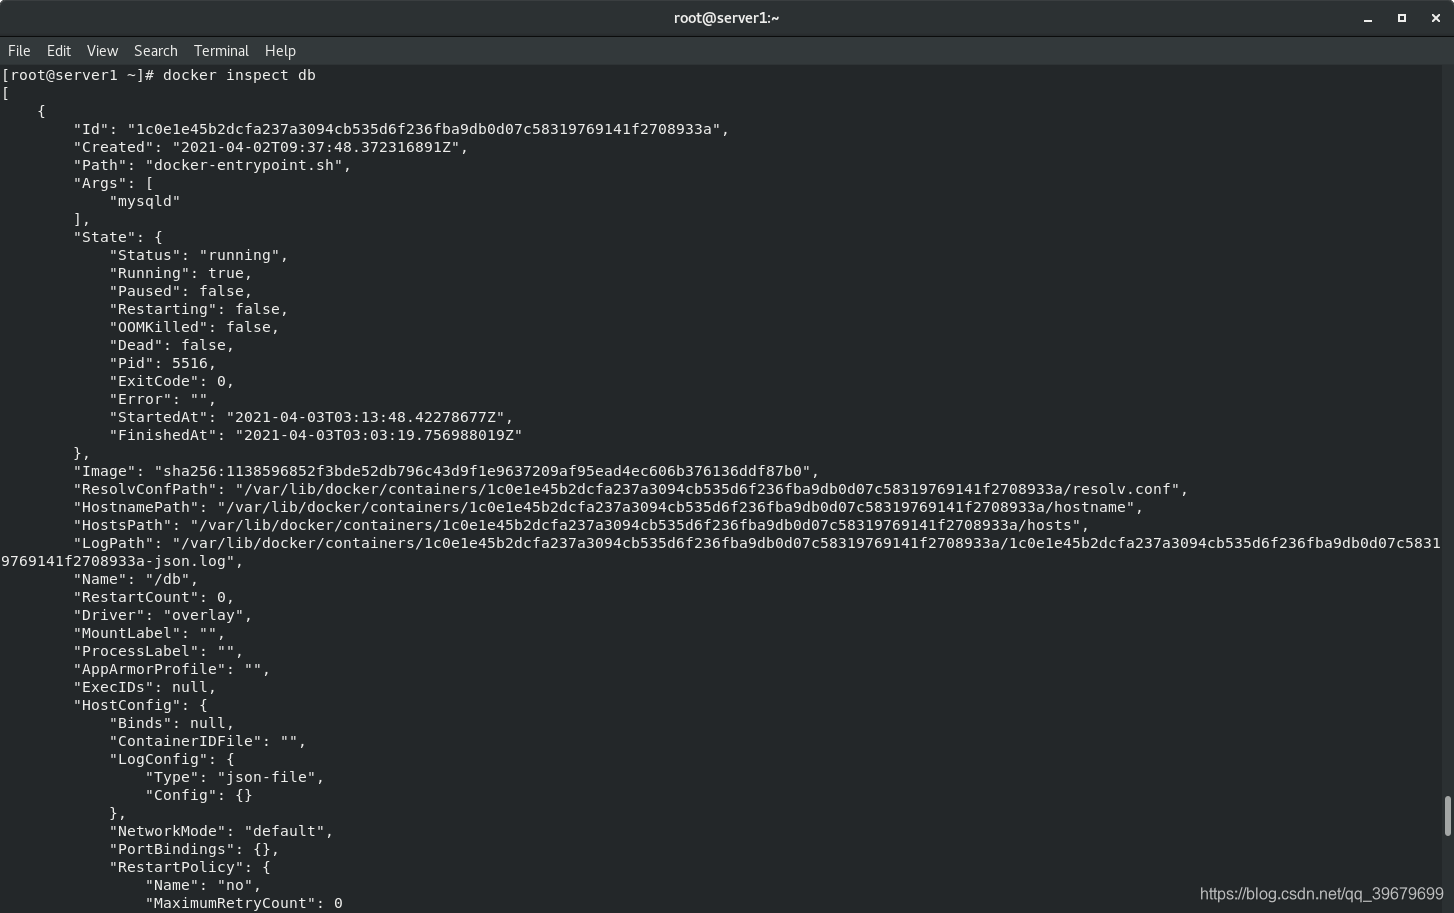Click the "ResolvConfPath" line
Screen dimensions: 1454x913
631,489
